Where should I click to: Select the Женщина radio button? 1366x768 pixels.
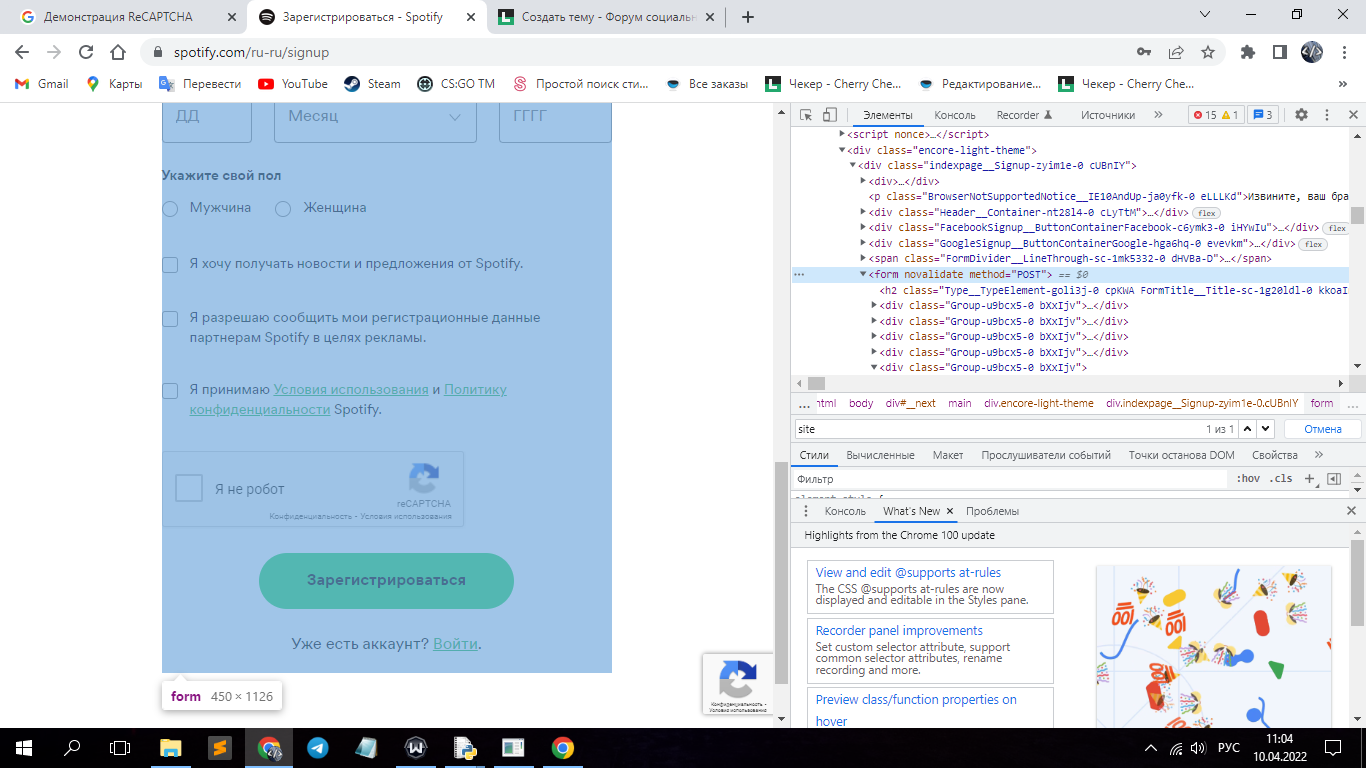(x=283, y=209)
